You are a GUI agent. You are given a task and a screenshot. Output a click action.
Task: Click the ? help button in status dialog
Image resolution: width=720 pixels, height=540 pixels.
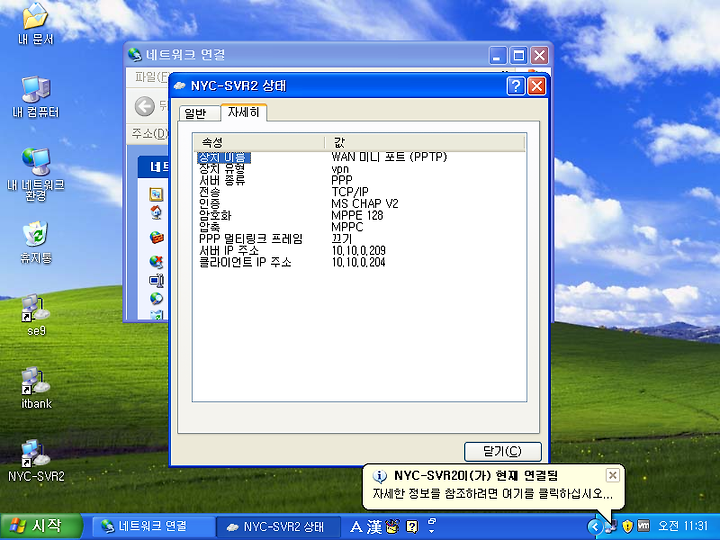(x=516, y=86)
